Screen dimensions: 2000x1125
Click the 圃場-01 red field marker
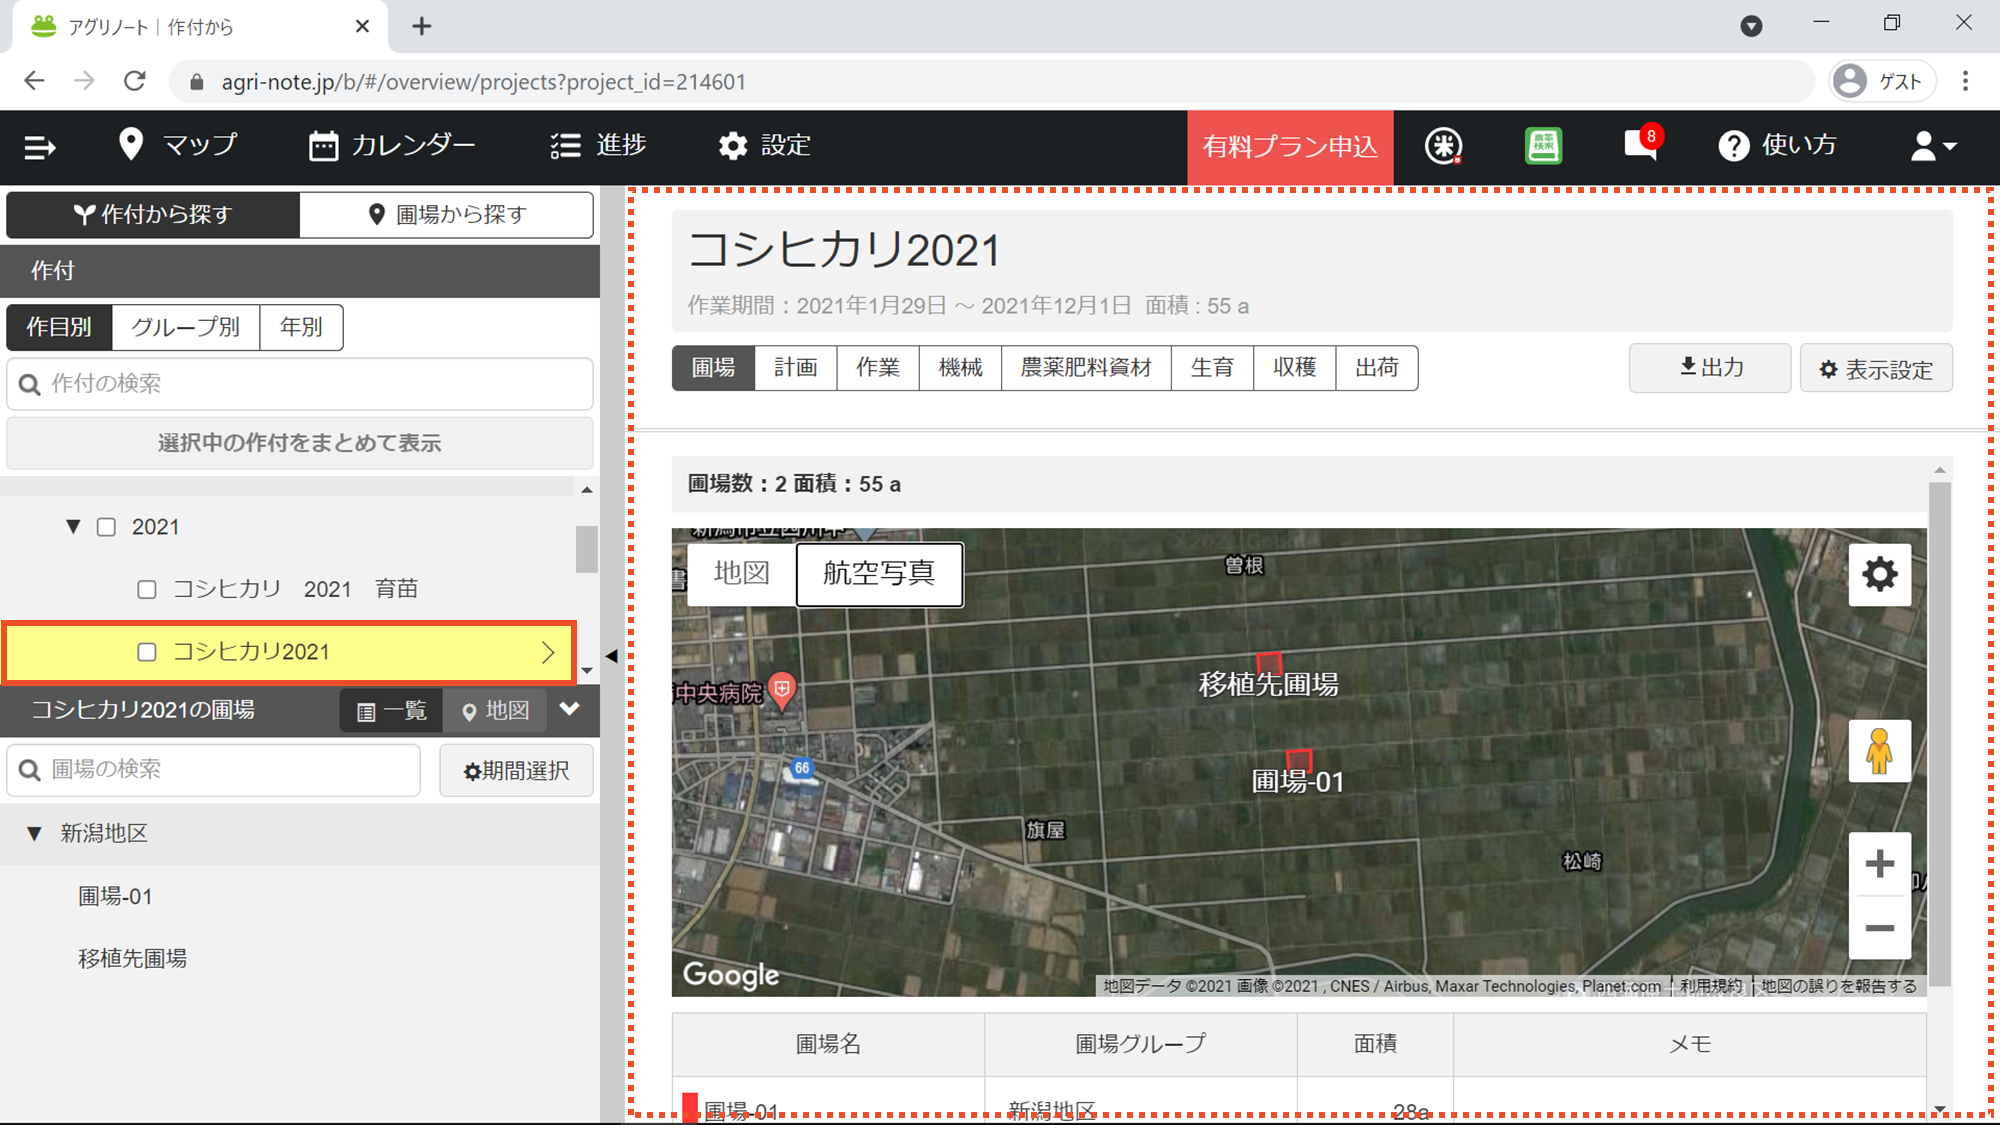(x=1299, y=760)
